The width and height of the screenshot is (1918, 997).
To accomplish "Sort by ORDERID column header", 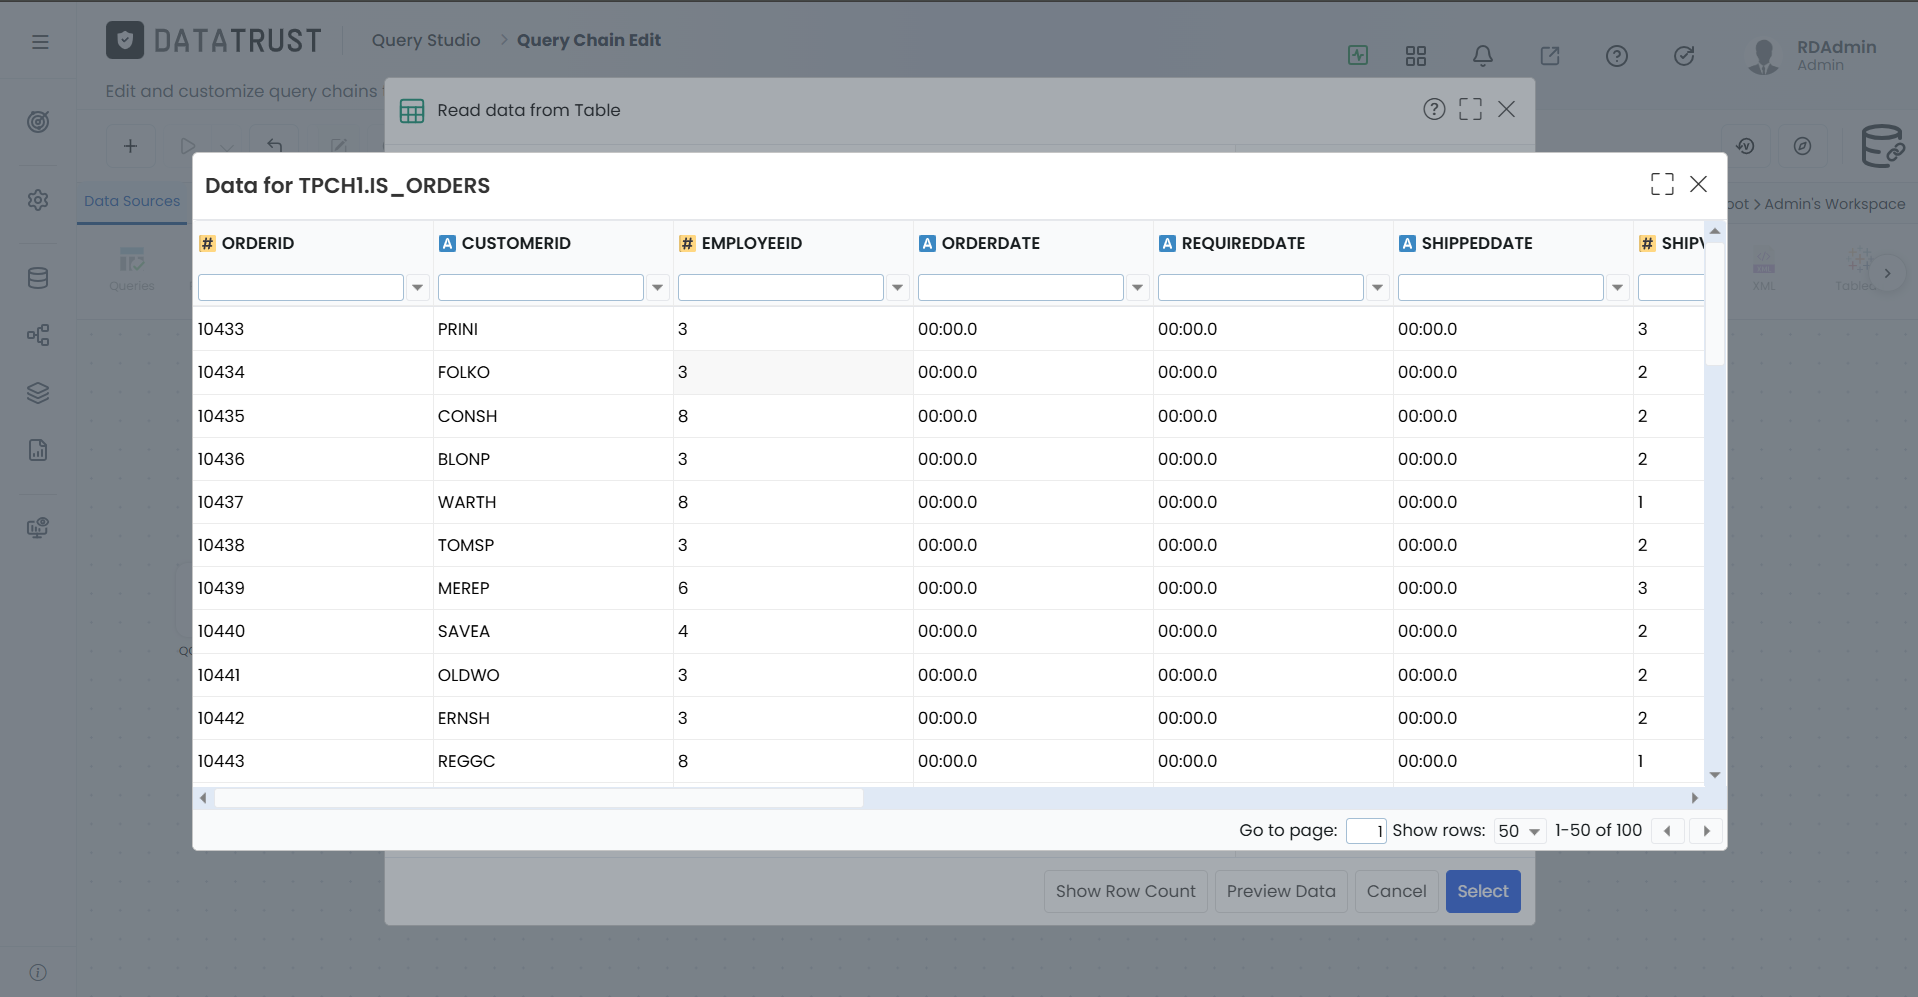I will pyautogui.click(x=258, y=243).
